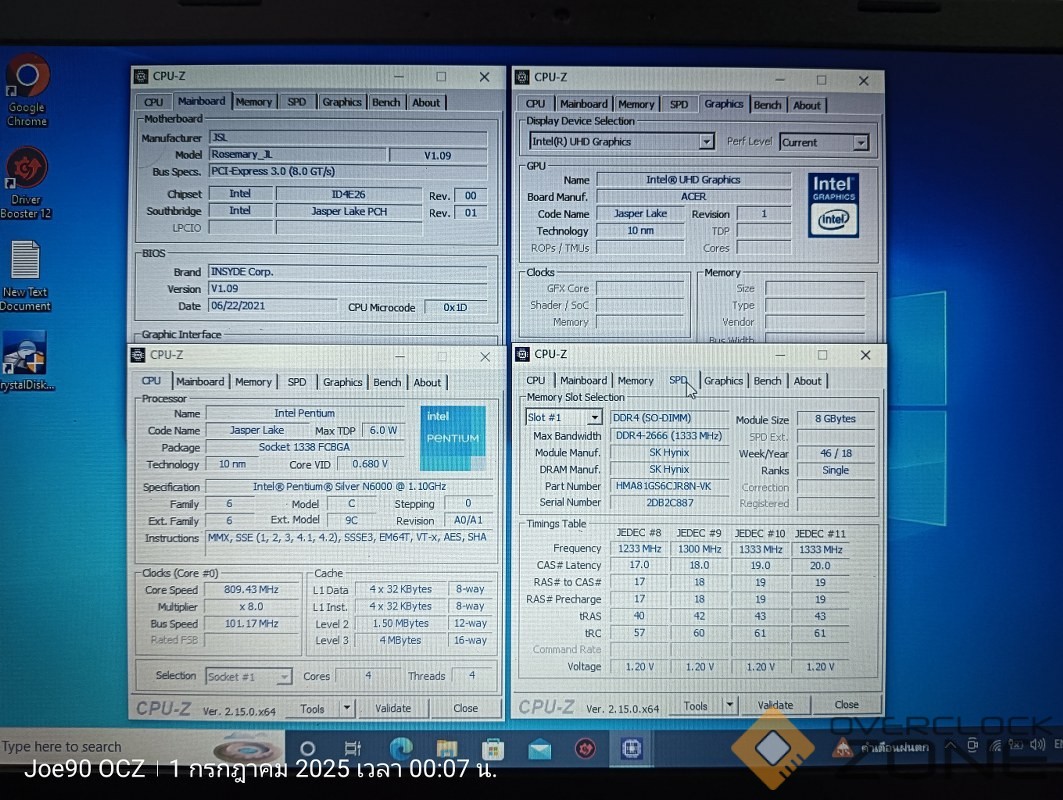This screenshot has height=800, width=1063.
Task: Open CPU tab in SPD window
Action: [536, 381]
